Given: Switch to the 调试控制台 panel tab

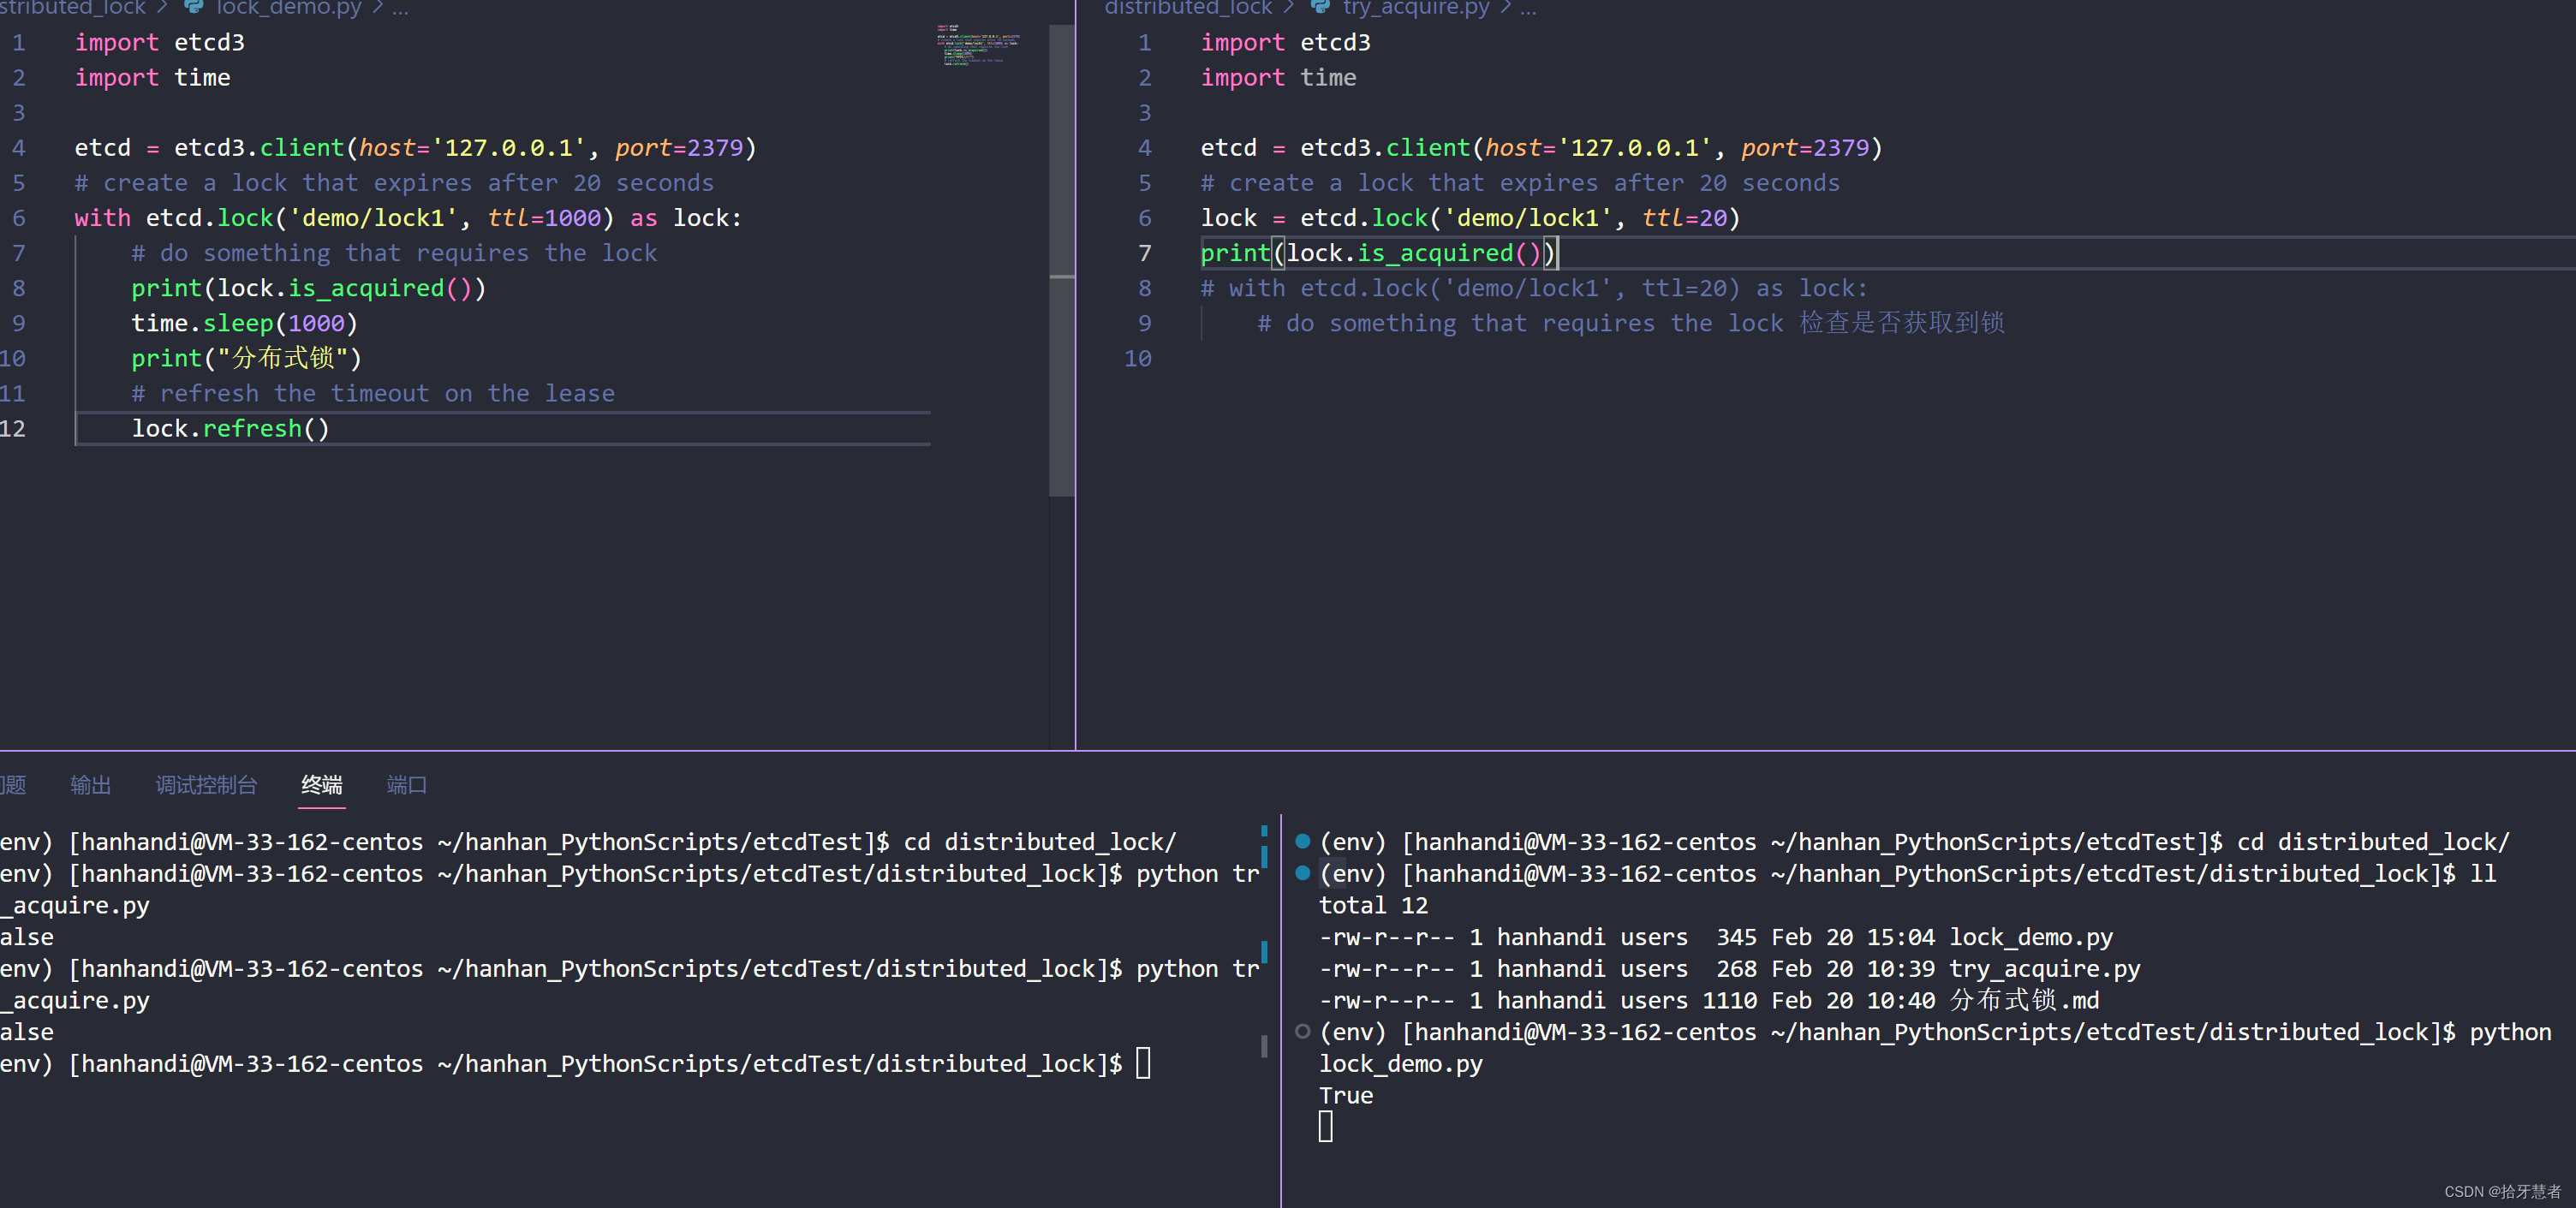Looking at the screenshot, I should [x=206, y=785].
